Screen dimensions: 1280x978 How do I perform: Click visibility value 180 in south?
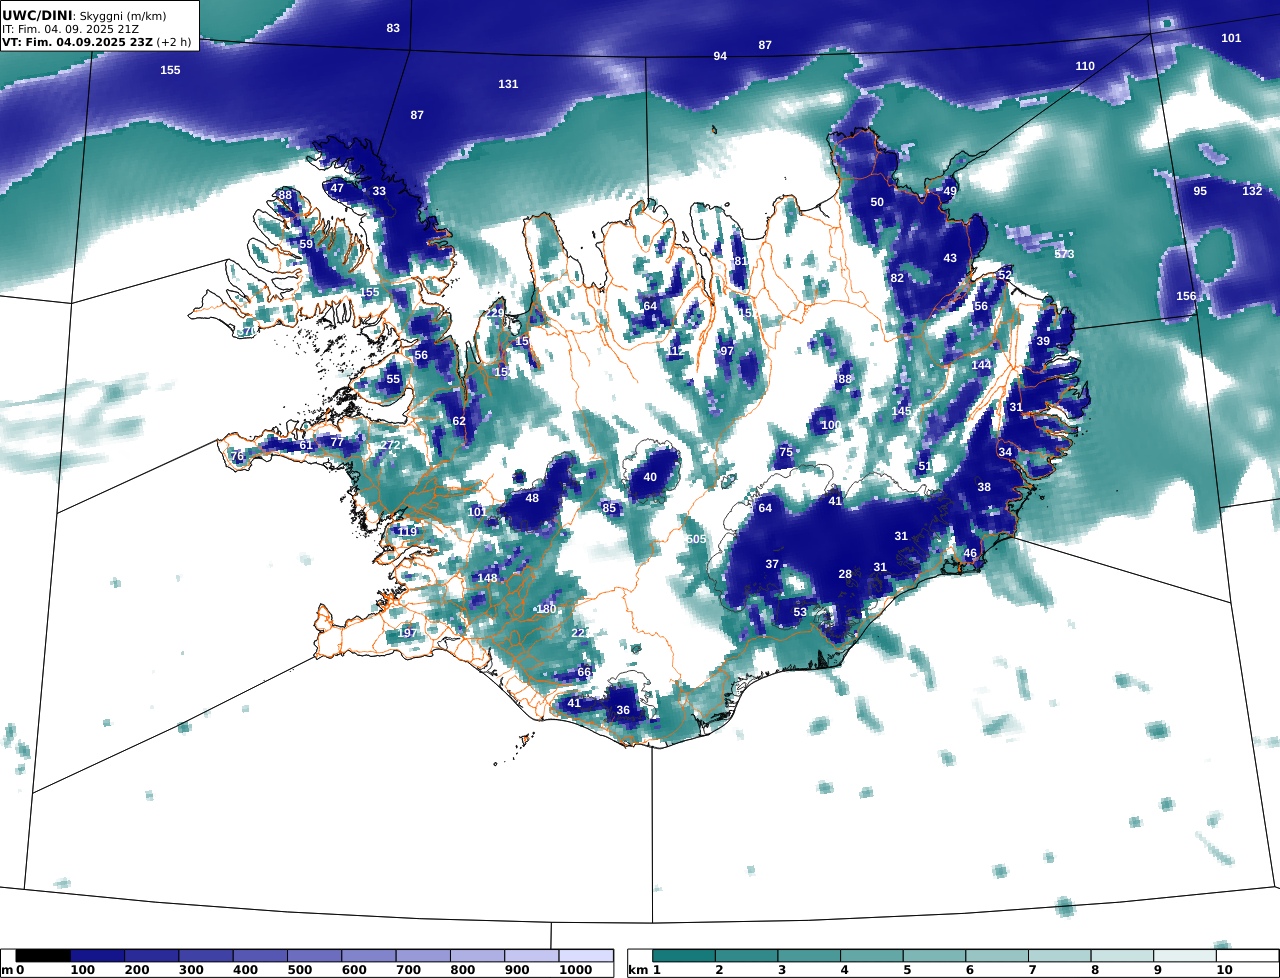[546, 609]
